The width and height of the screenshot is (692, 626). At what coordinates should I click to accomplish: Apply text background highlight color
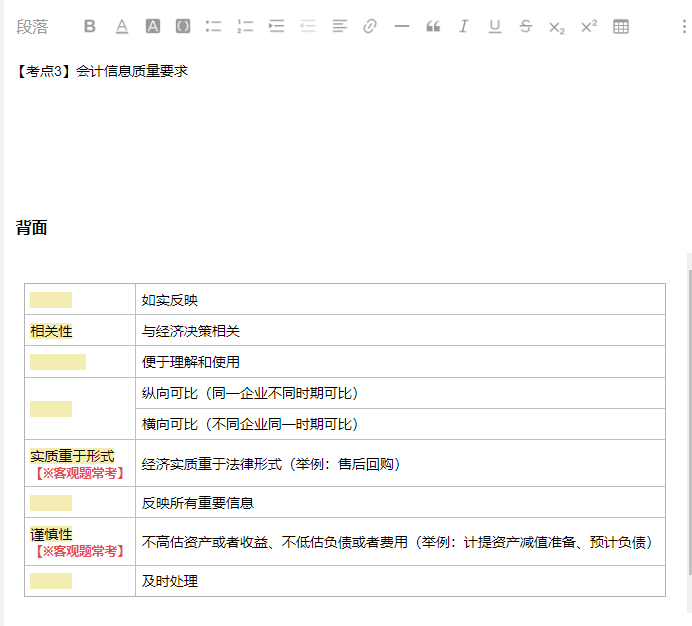153,26
